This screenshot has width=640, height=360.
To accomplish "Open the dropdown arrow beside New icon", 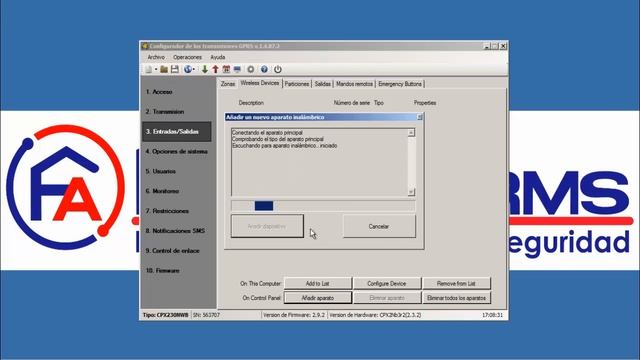I will 156,69.
